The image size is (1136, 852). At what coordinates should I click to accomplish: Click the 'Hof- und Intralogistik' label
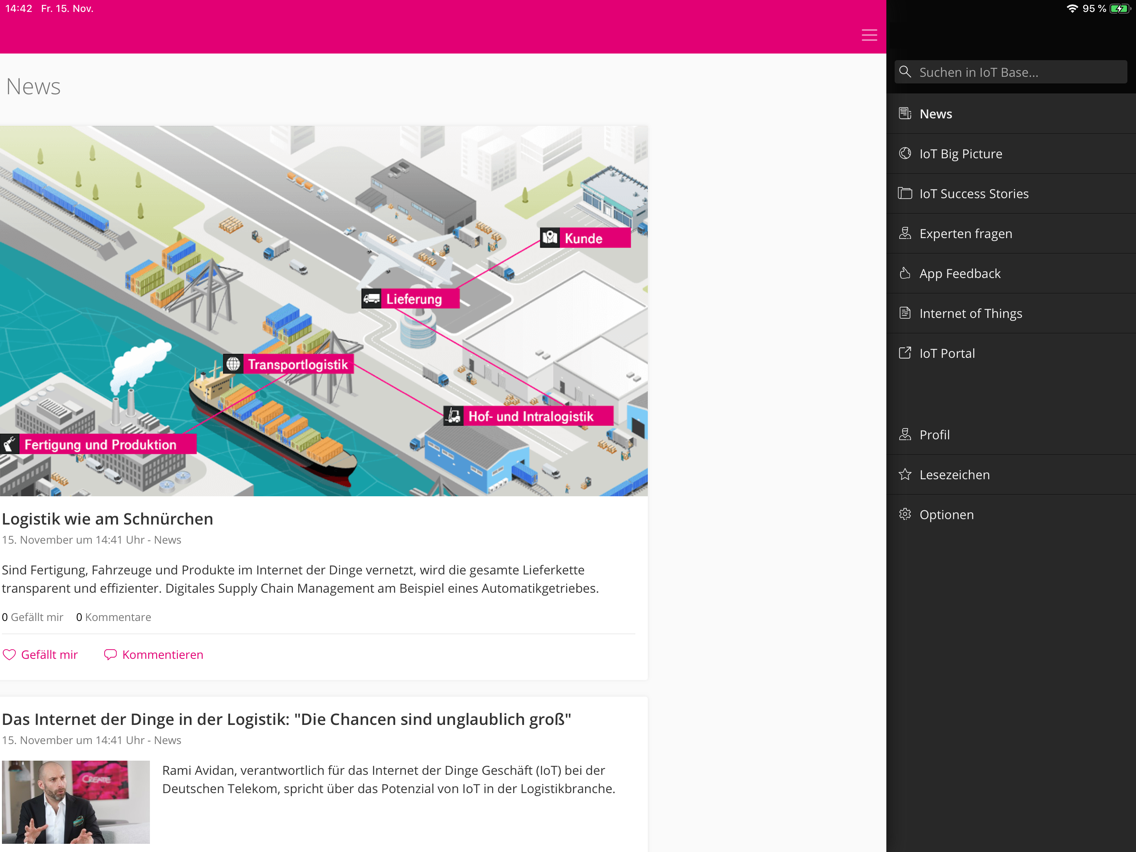[x=531, y=417]
